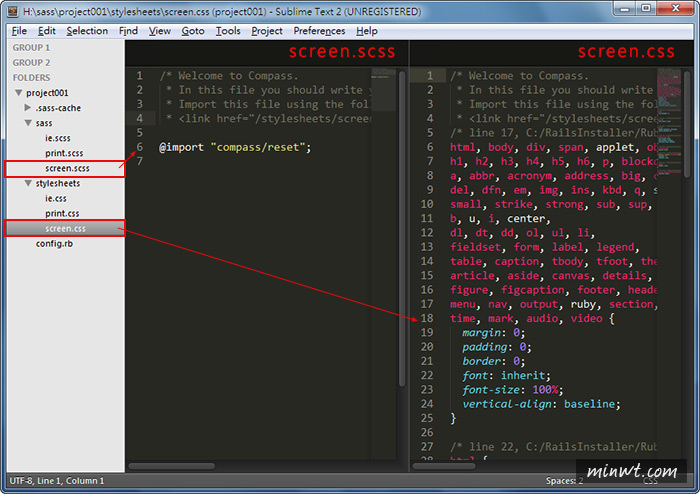Open the File menu
The image size is (700, 494).
click(x=19, y=31)
